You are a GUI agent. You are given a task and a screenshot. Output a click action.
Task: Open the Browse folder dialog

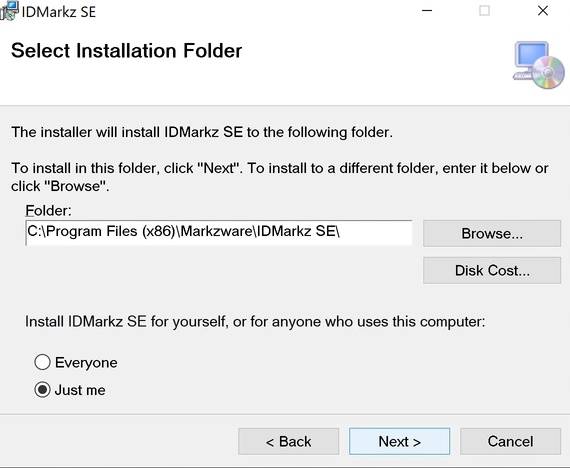pos(492,233)
